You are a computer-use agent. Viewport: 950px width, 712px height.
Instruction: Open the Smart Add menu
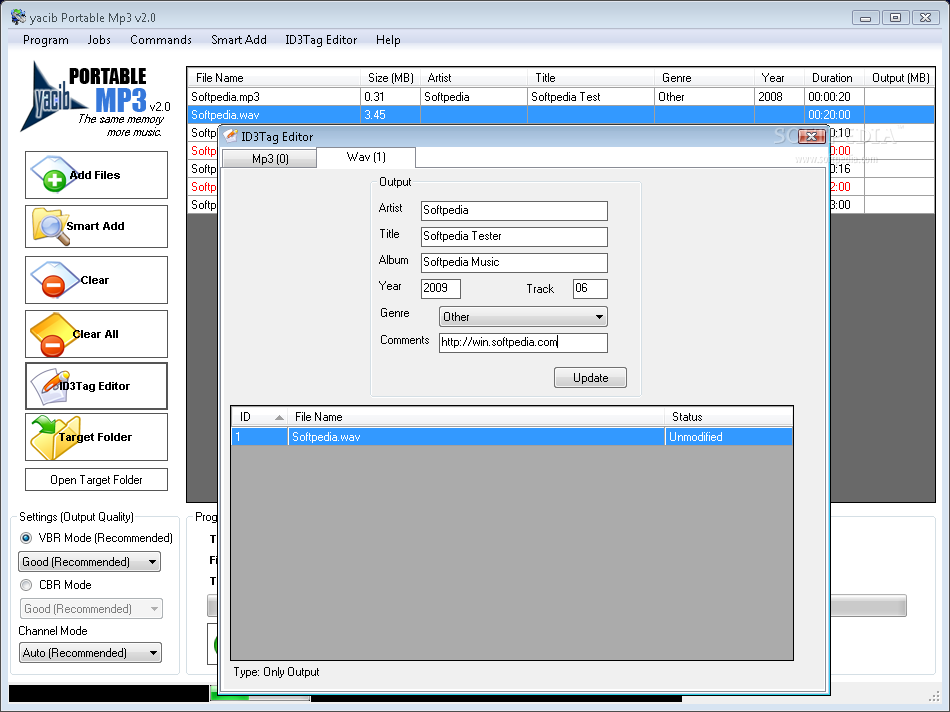click(239, 40)
